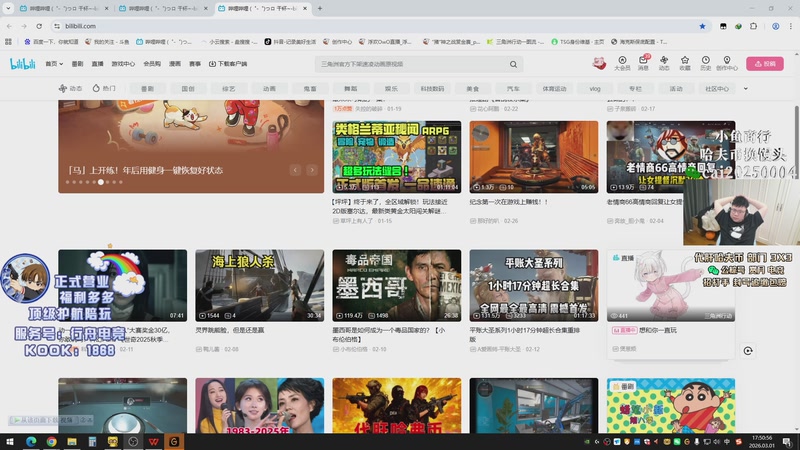Show previous banner slide
This screenshot has width=800, height=450.
(x=295, y=170)
